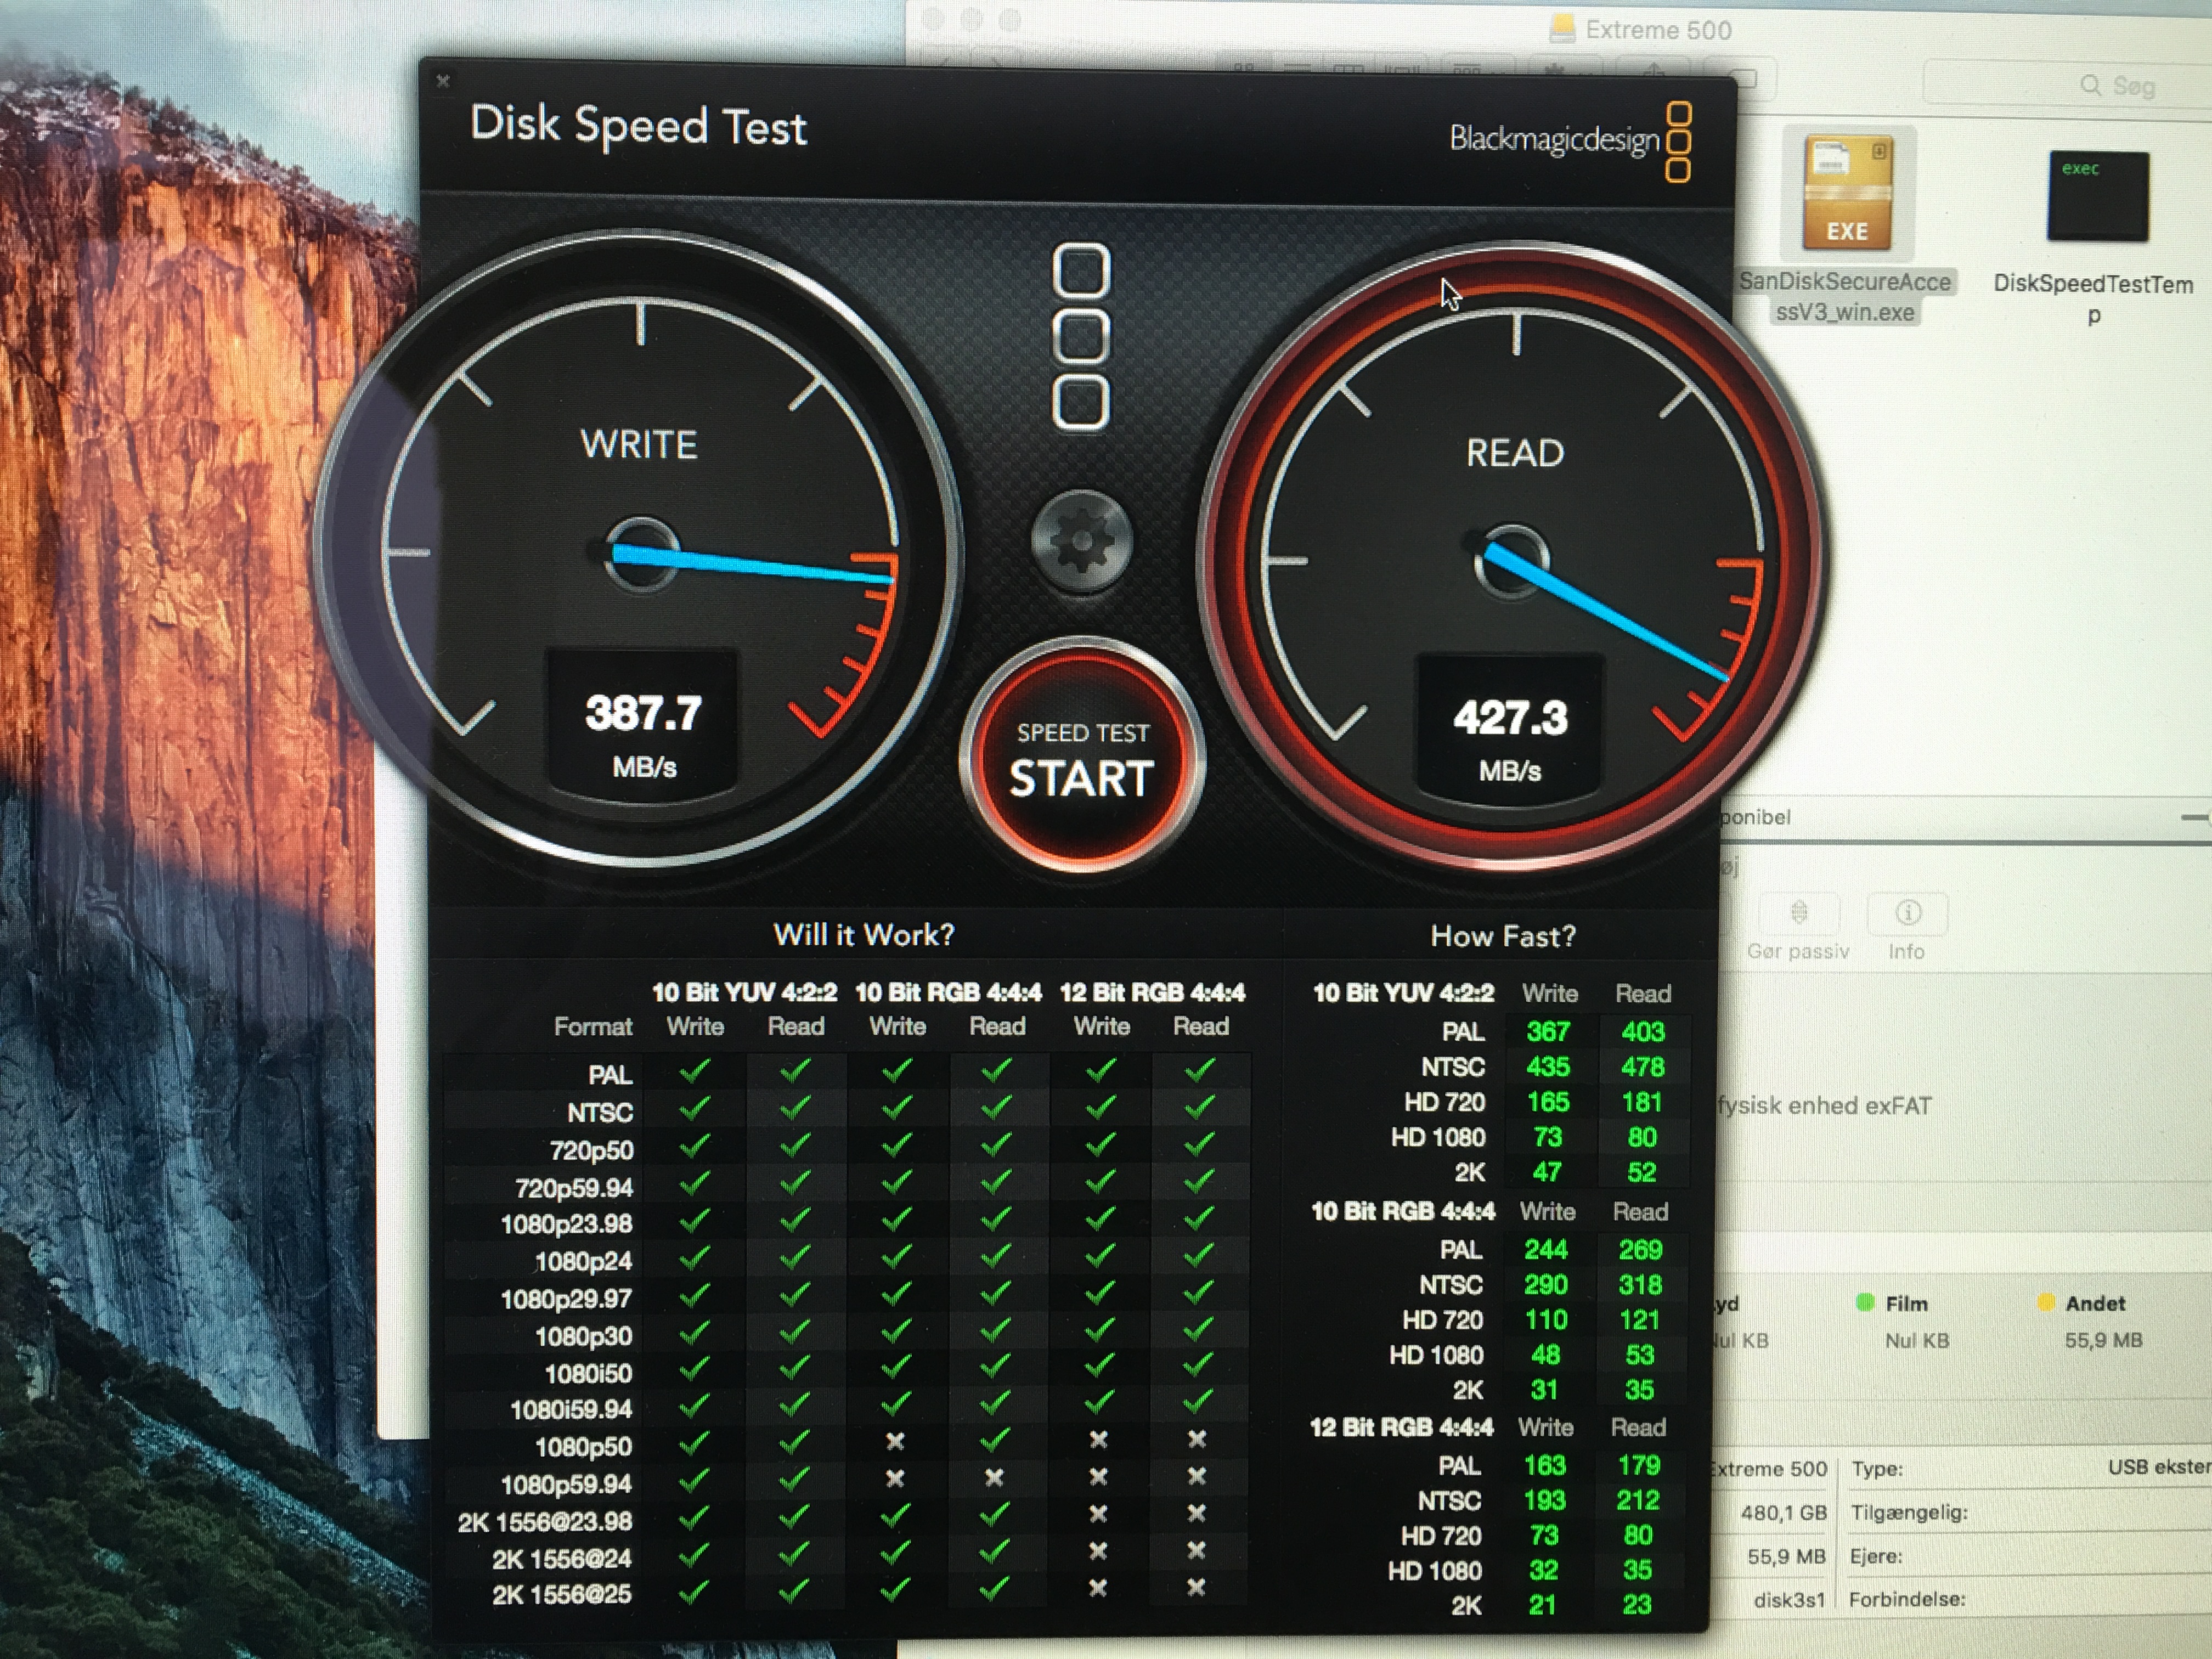Click the 720p50 10 Bit YUV Read checkmark
Screen dimensions: 2212x1659
(x=795, y=1145)
